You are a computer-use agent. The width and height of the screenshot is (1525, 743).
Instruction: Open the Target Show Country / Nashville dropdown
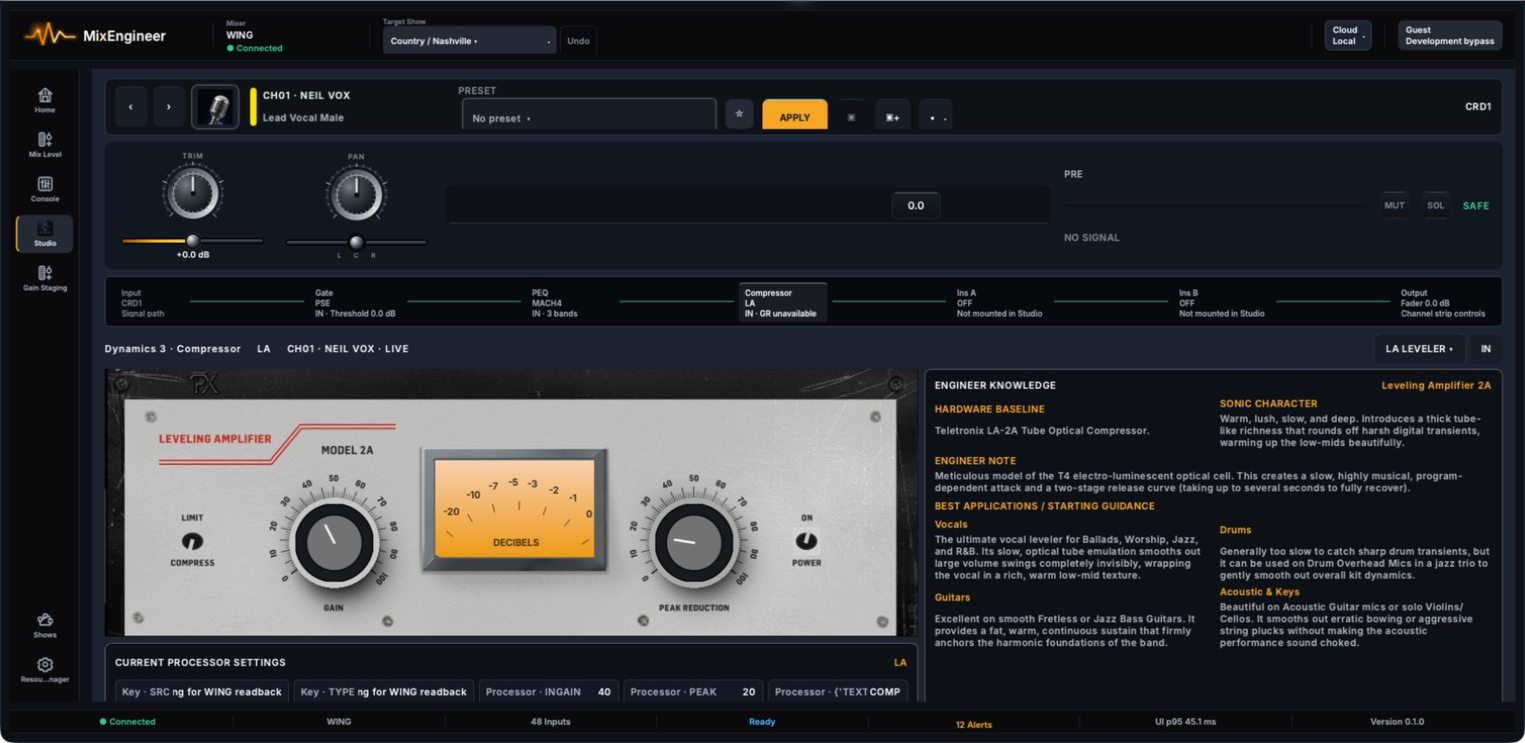click(x=469, y=41)
